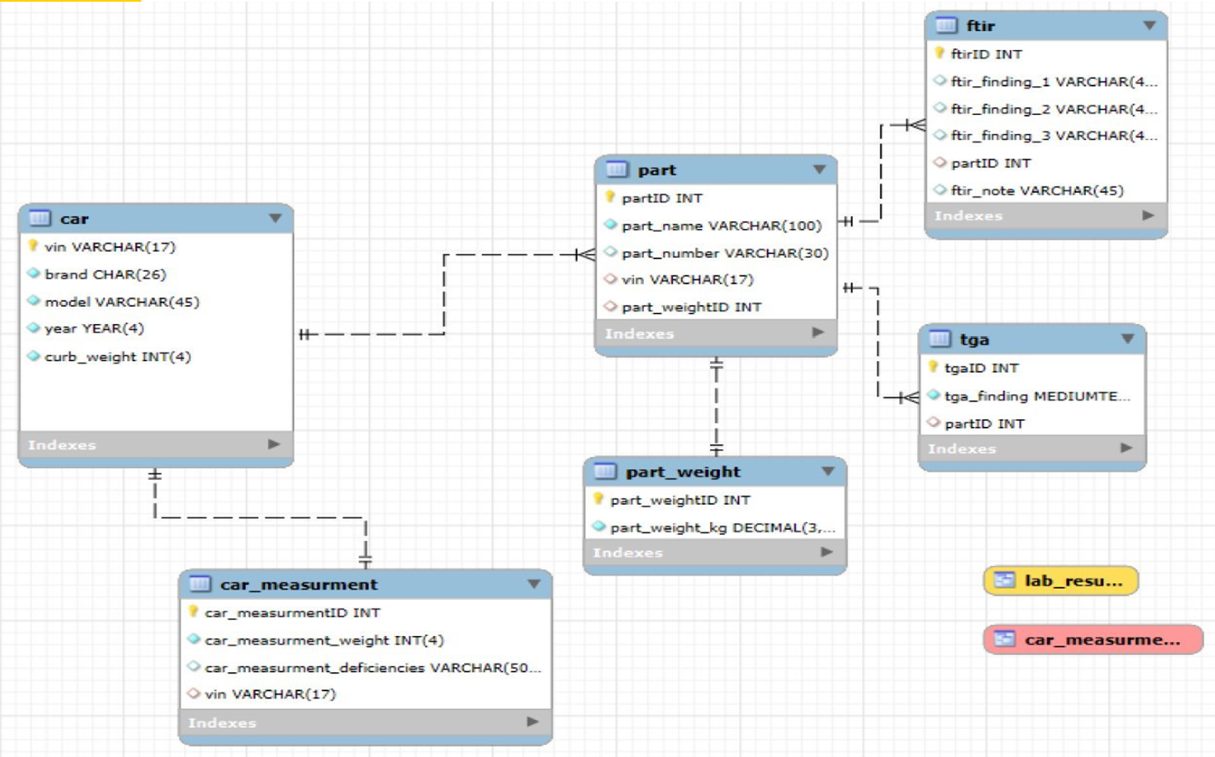Screen dimensions: 1215x757
Task: Click the car table icon
Action: coord(40,218)
